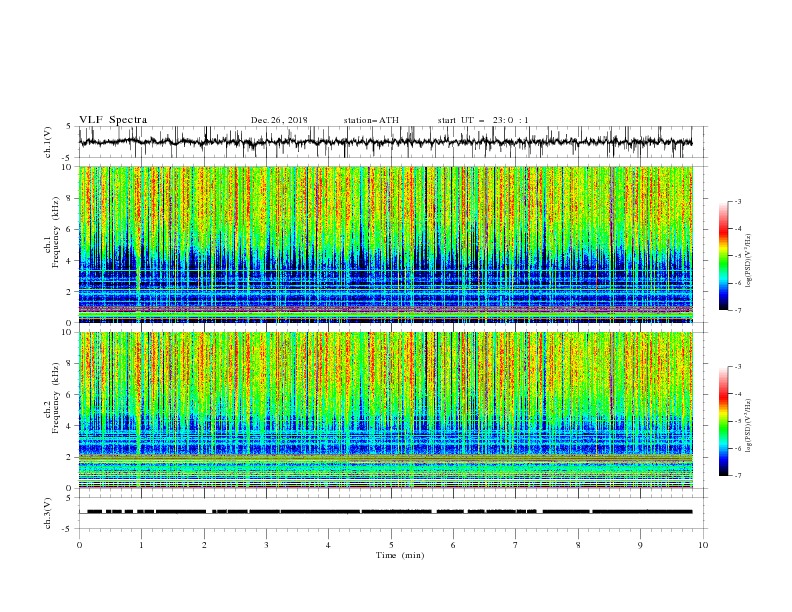Click time axis tick label "10"
792x612 pixels.
click(x=703, y=545)
